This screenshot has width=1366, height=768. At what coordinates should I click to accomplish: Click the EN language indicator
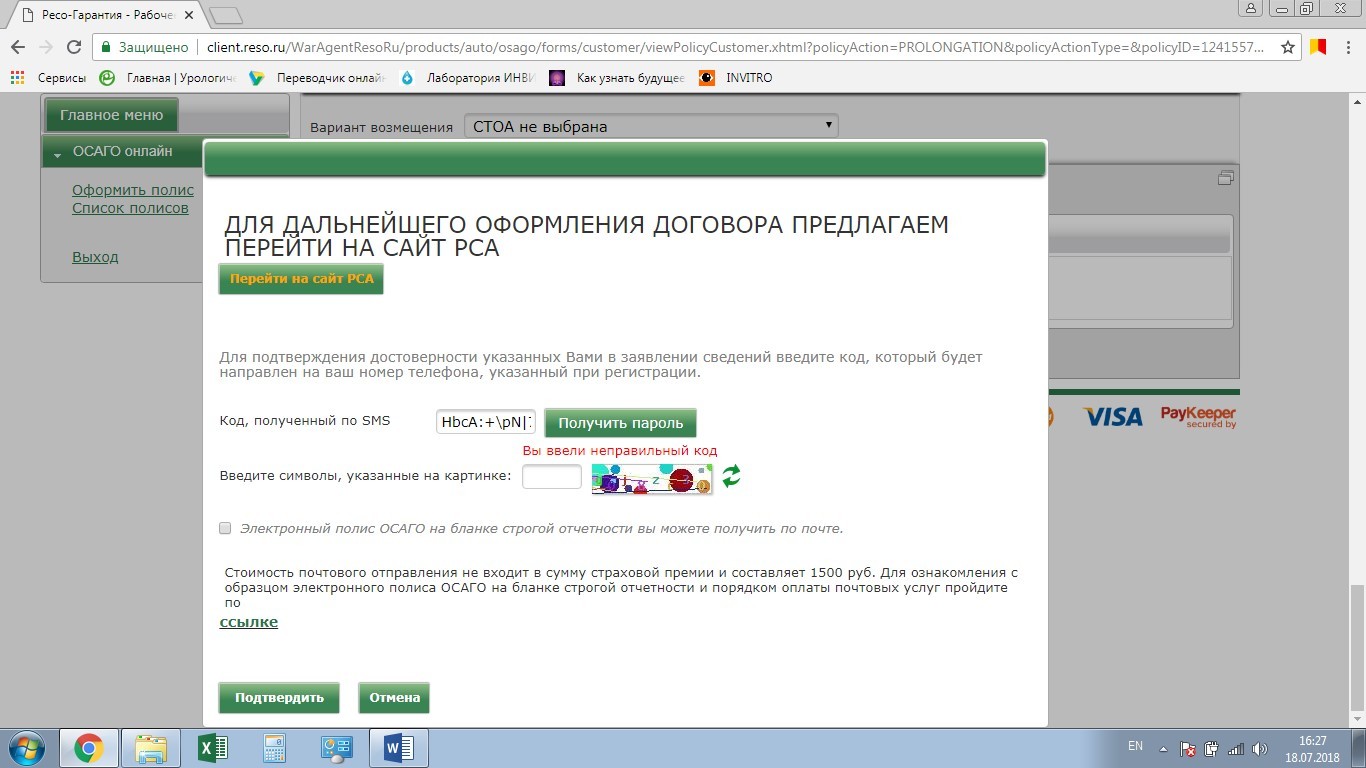click(1135, 746)
